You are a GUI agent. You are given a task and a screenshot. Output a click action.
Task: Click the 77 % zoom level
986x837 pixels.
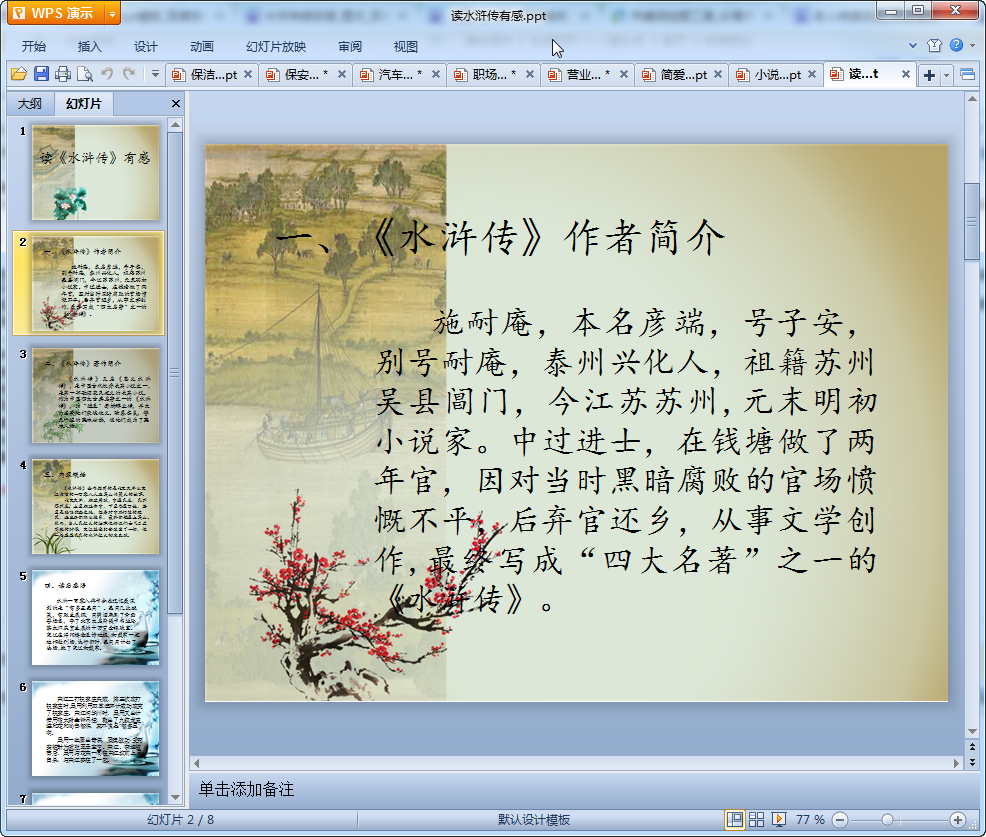(x=810, y=819)
